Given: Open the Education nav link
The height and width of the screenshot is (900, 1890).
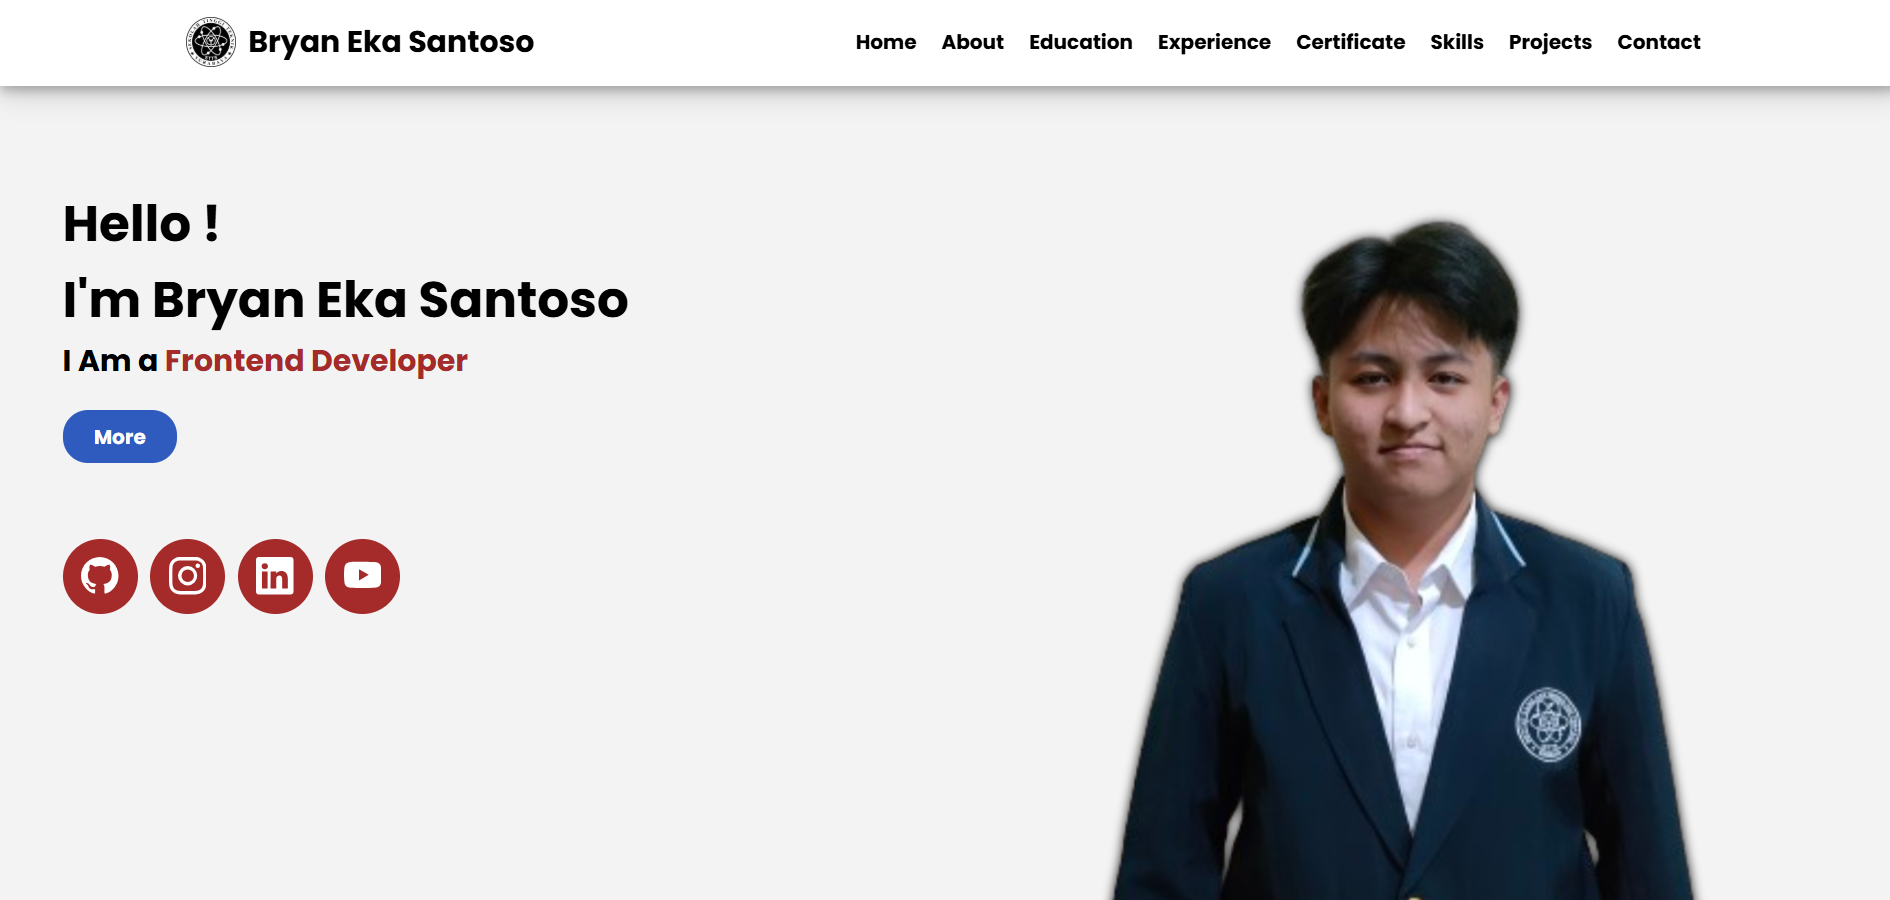Looking at the screenshot, I should [x=1080, y=42].
